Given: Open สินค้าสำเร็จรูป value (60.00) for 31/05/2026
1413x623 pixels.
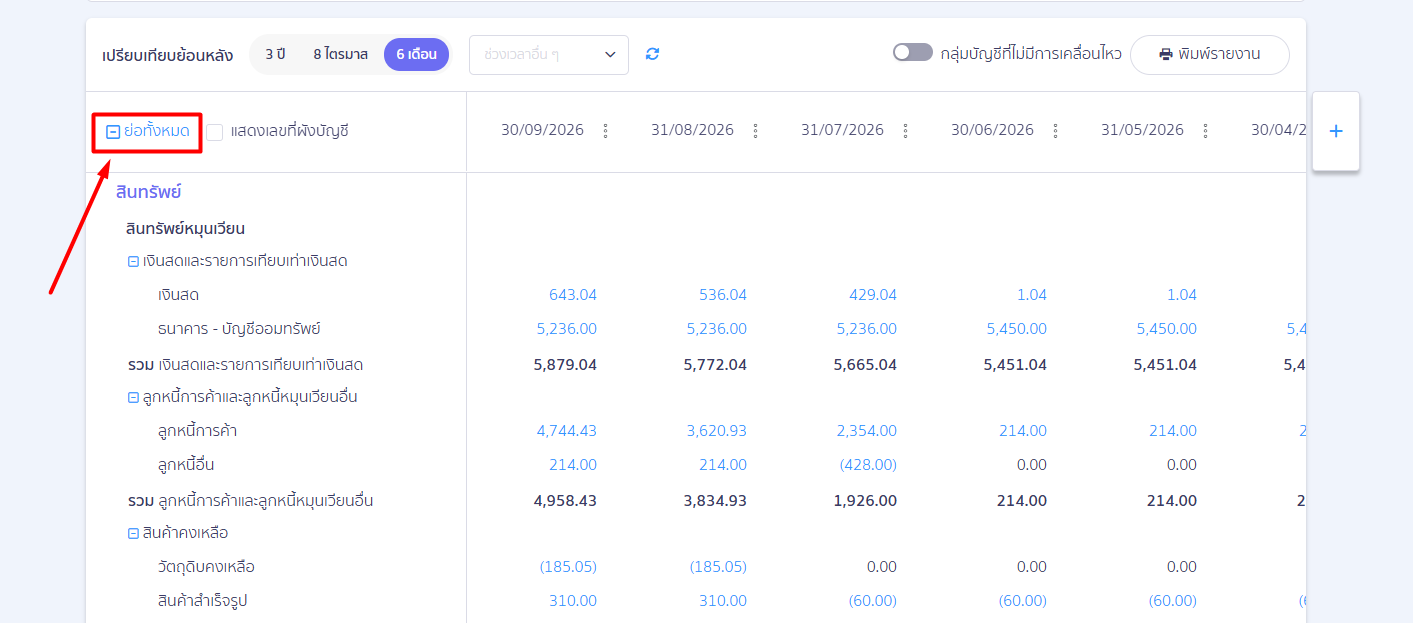Looking at the screenshot, I should (1172, 601).
